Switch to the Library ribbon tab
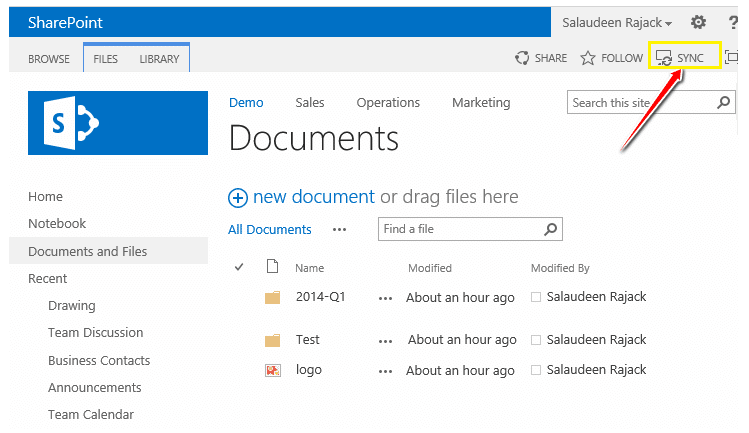Image resolution: width=749 pixels, height=433 pixels. pyautogui.click(x=159, y=59)
